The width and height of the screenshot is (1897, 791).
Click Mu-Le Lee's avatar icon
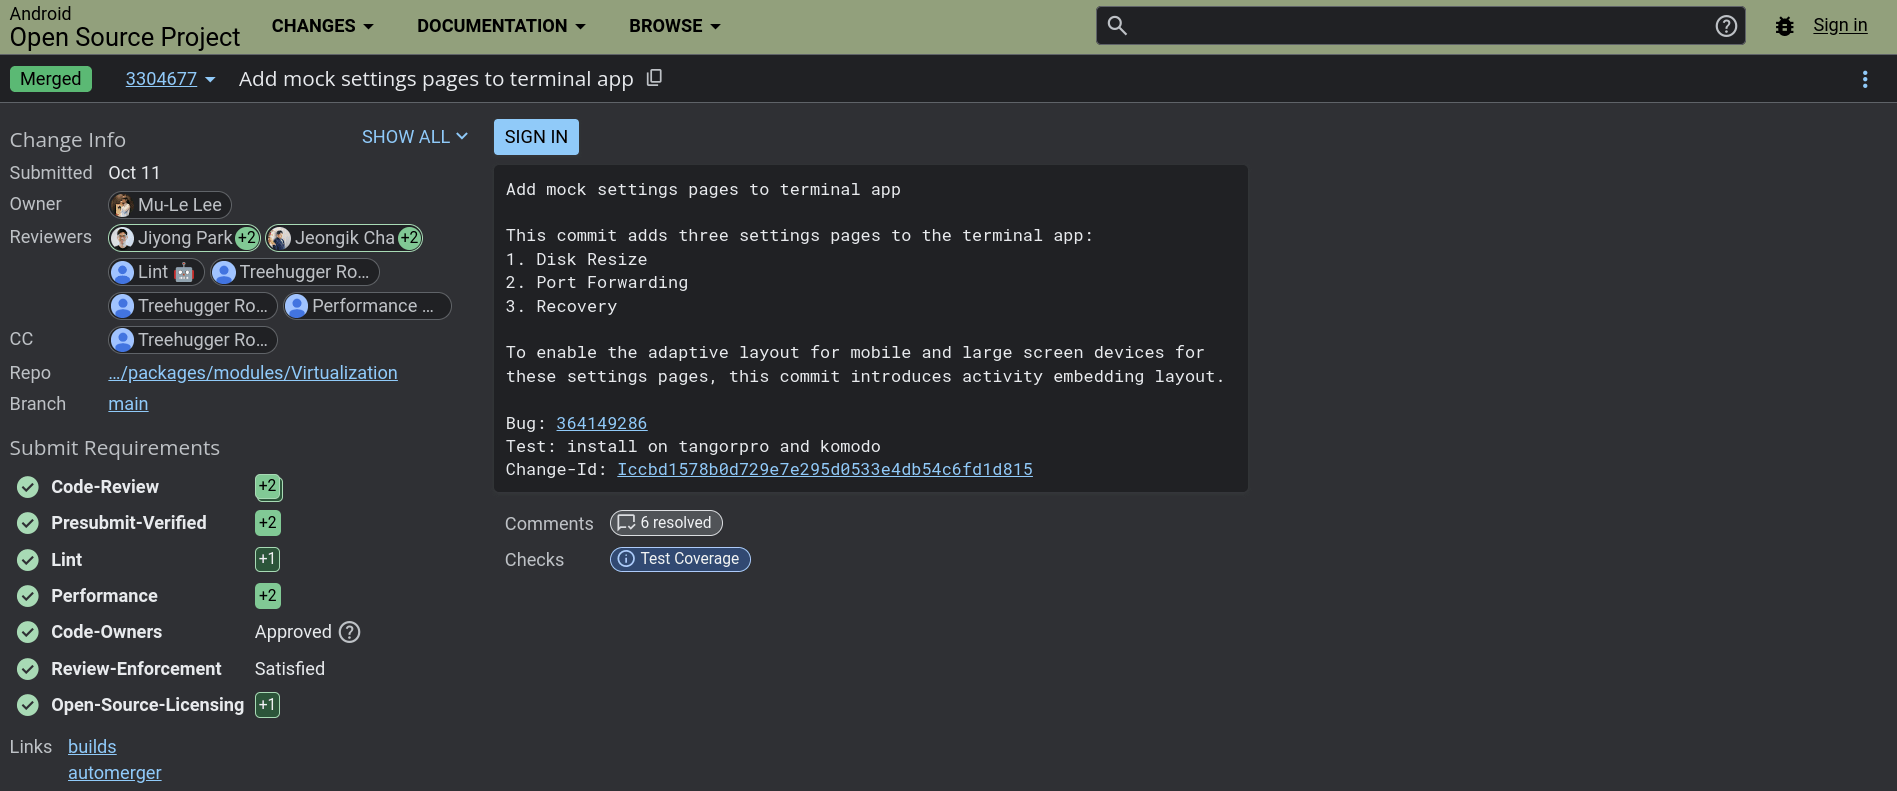pyautogui.click(x=123, y=205)
